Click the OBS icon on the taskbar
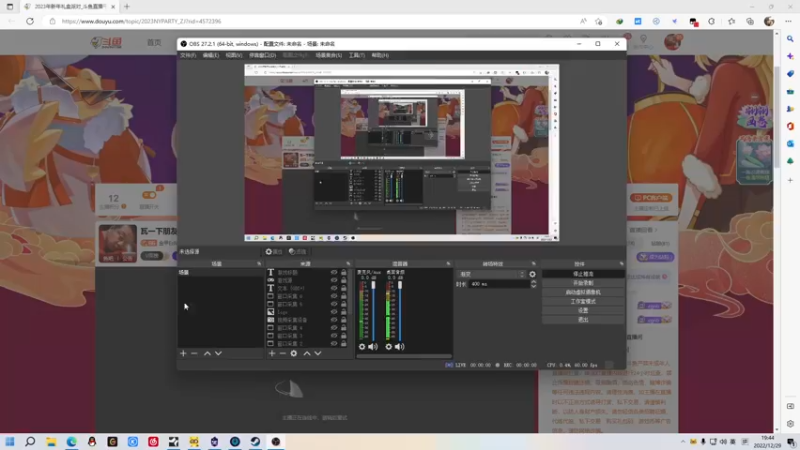This screenshot has width=800, height=450. pyautogui.click(x=276, y=441)
